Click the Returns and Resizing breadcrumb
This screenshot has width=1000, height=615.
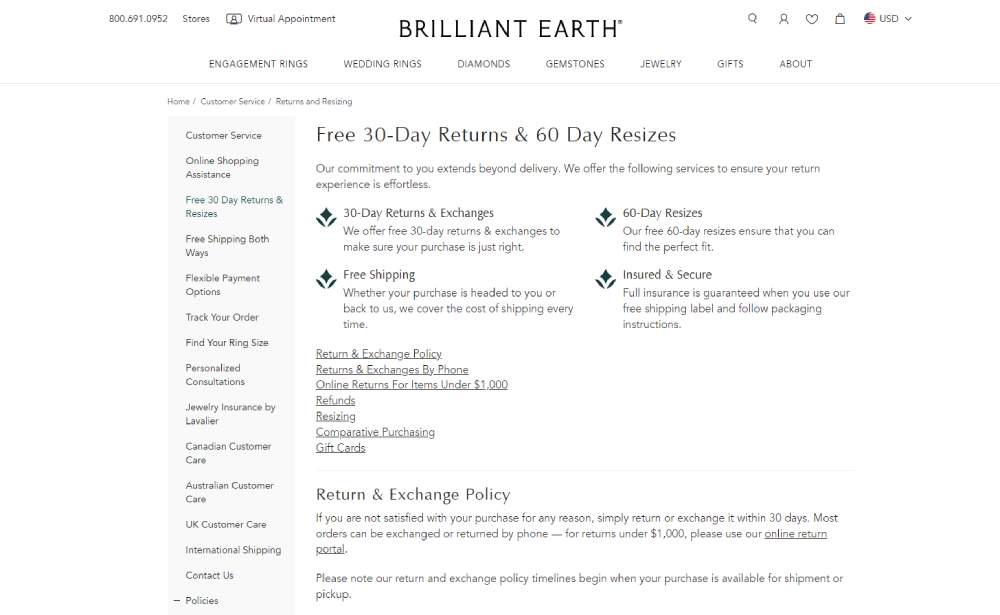click(314, 101)
